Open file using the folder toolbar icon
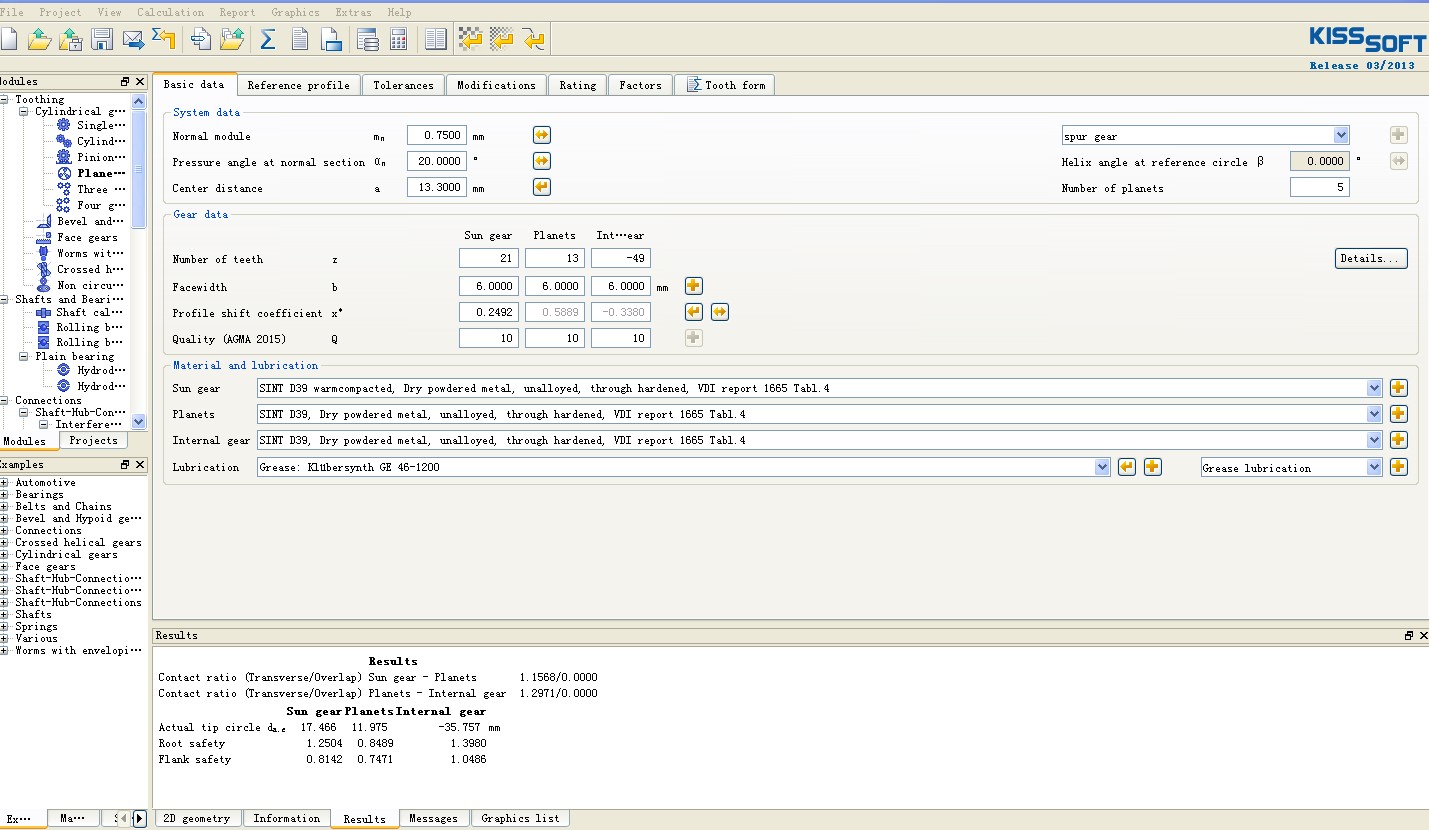This screenshot has height=830, width=1429. pyautogui.click(x=39, y=39)
